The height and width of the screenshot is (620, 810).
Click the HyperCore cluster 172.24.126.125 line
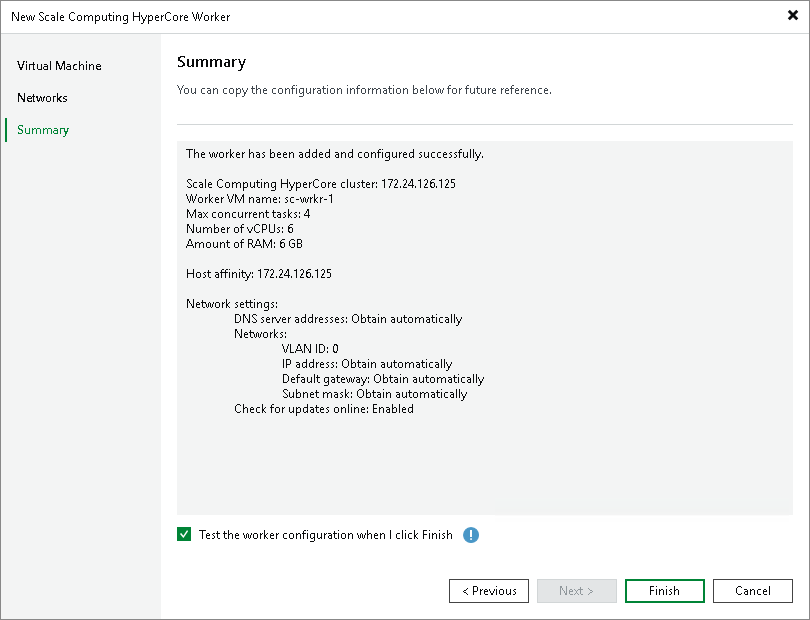click(x=321, y=184)
